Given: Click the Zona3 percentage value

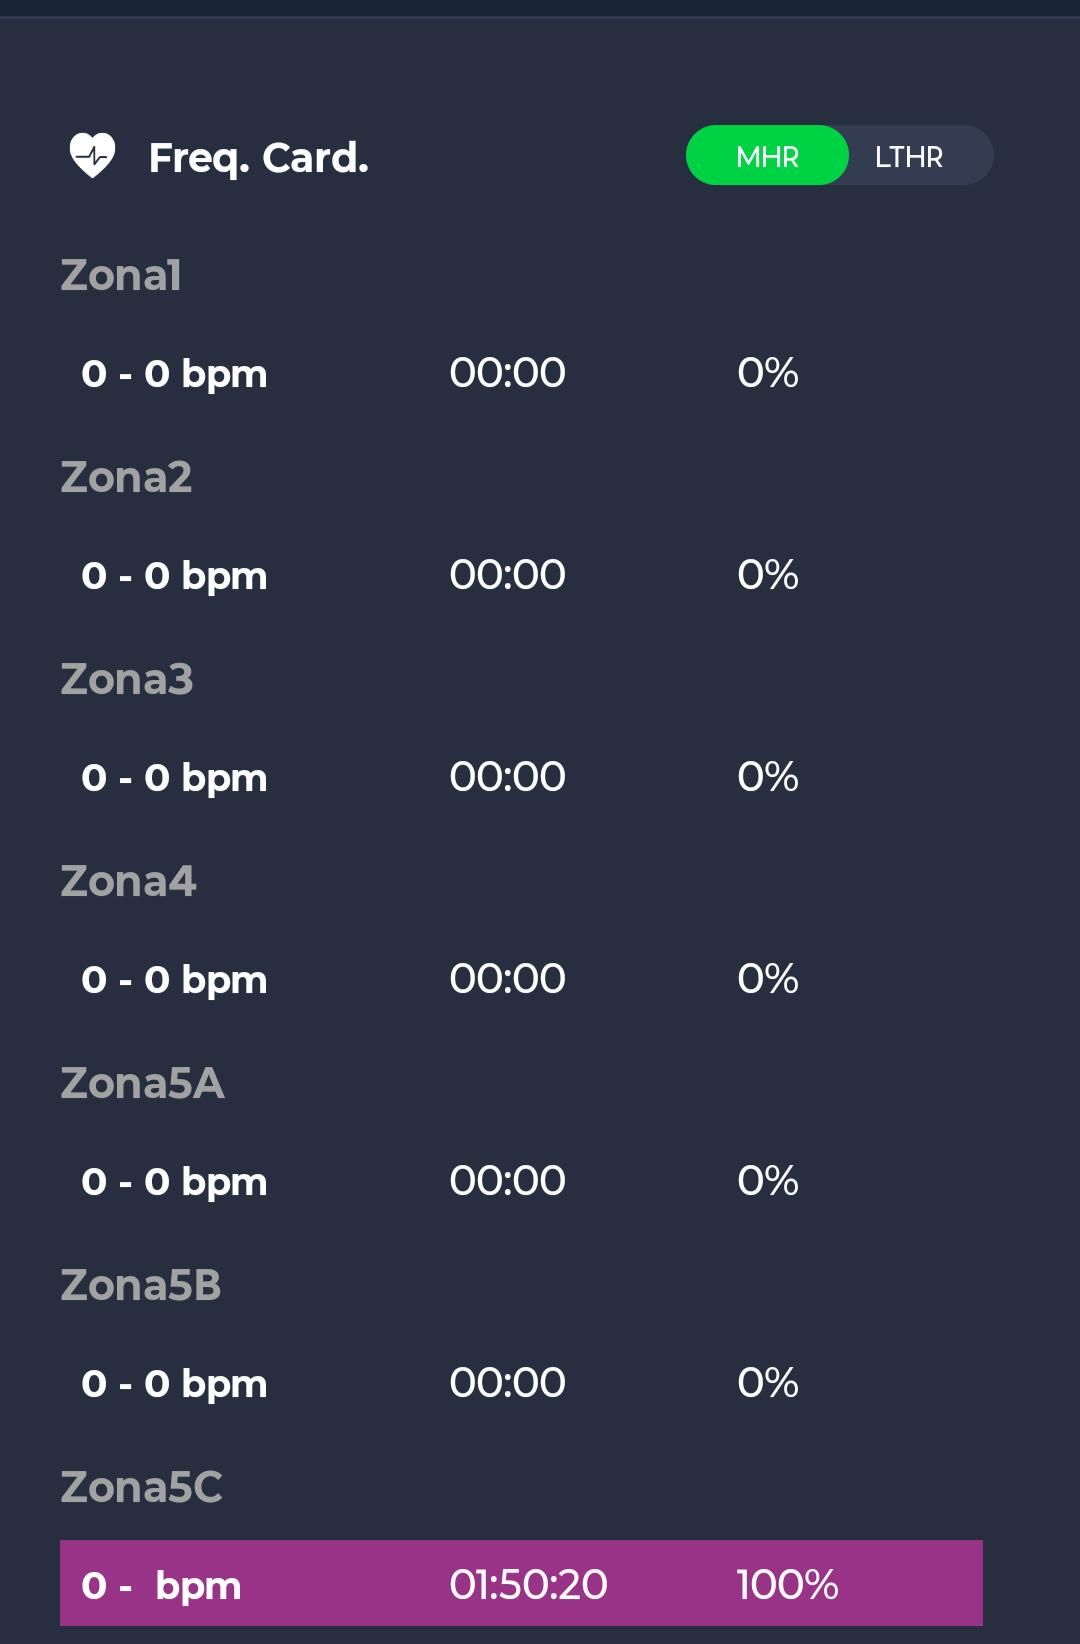Looking at the screenshot, I should tap(767, 777).
